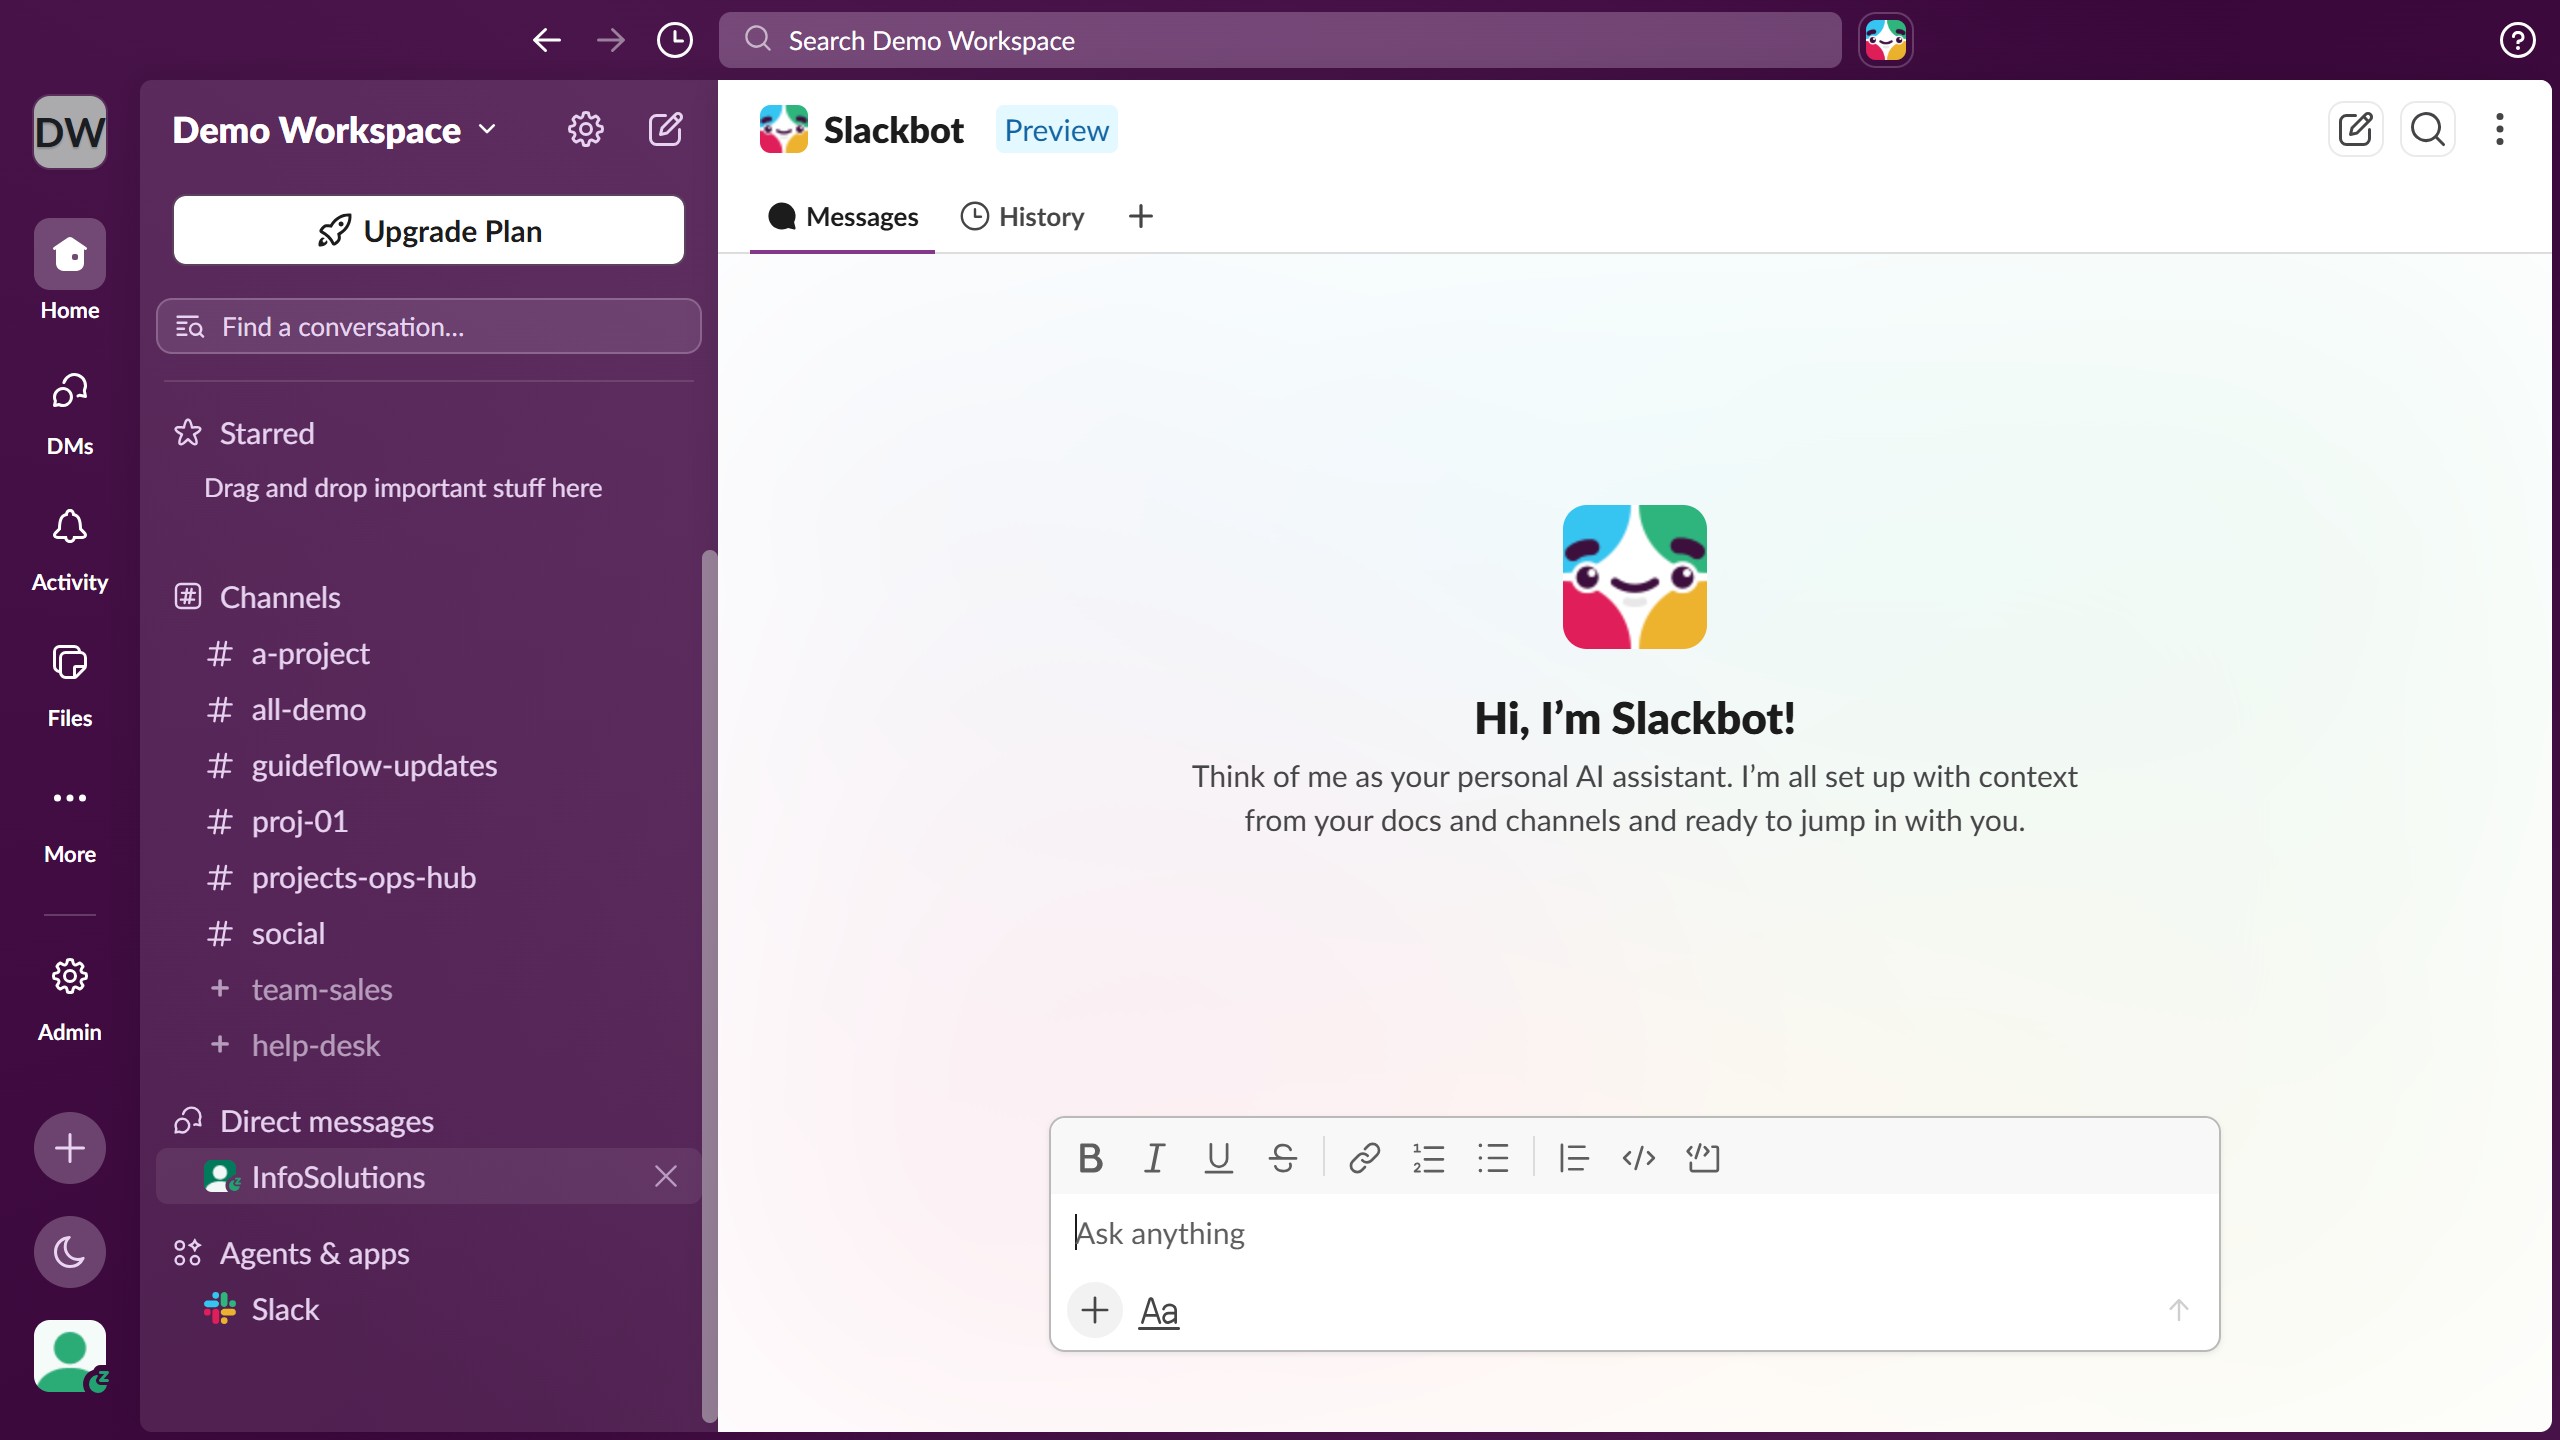Open the projects-ops-hub channel

click(x=428, y=877)
